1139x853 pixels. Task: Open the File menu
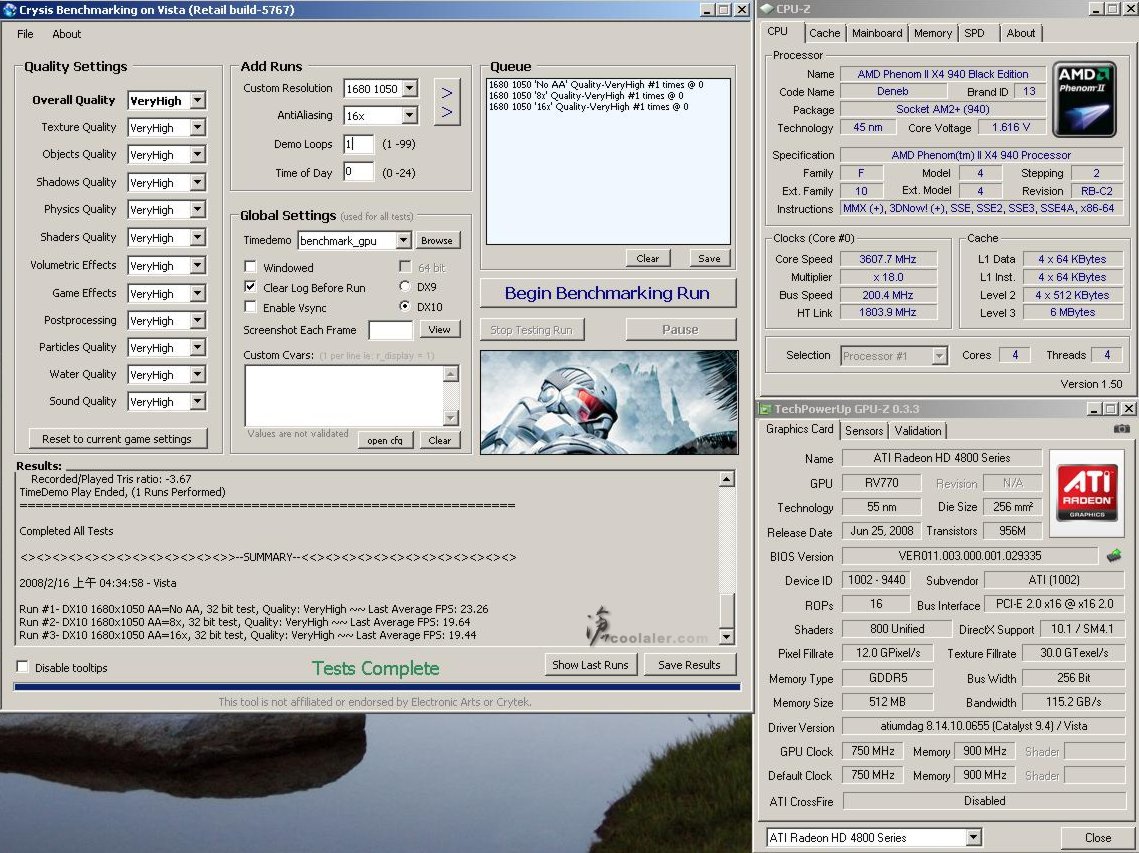[25, 34]
